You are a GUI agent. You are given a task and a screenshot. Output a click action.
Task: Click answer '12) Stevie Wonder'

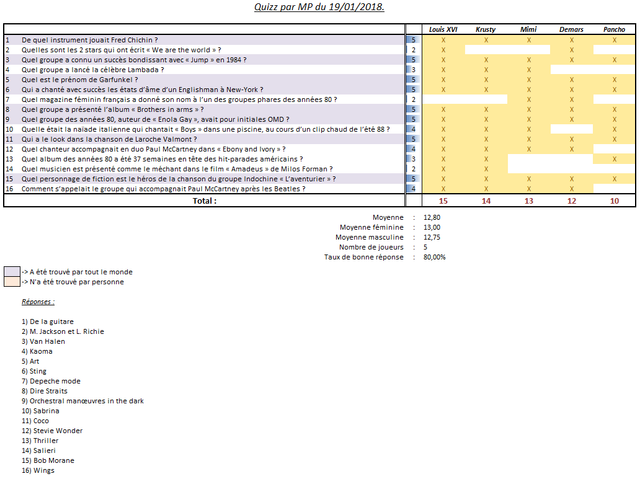point(52,431)
